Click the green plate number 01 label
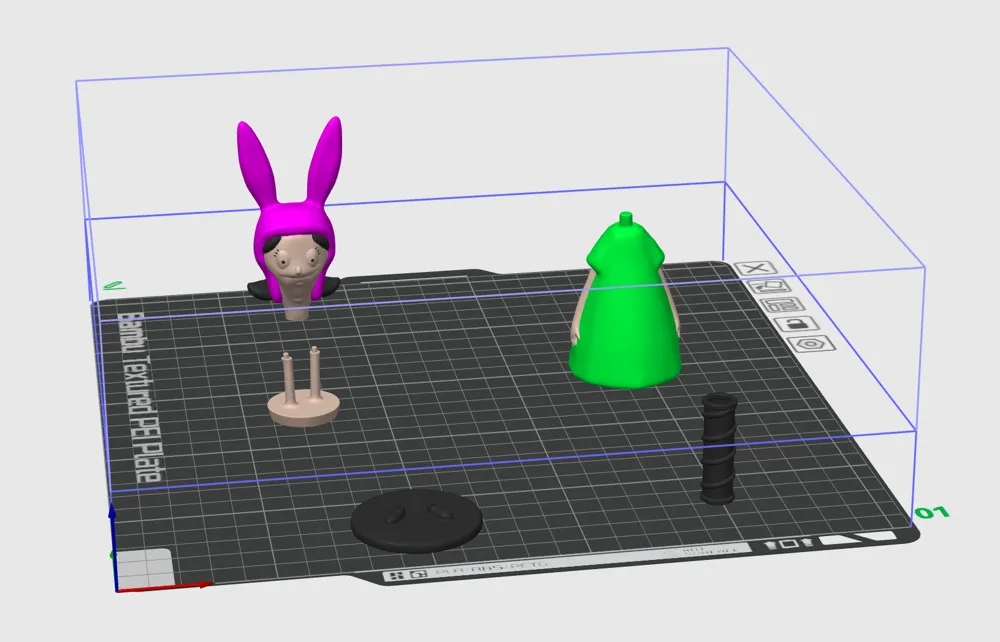Image resolution: width=1000 pixels, height=642 pixels. [x=932, y=513]
